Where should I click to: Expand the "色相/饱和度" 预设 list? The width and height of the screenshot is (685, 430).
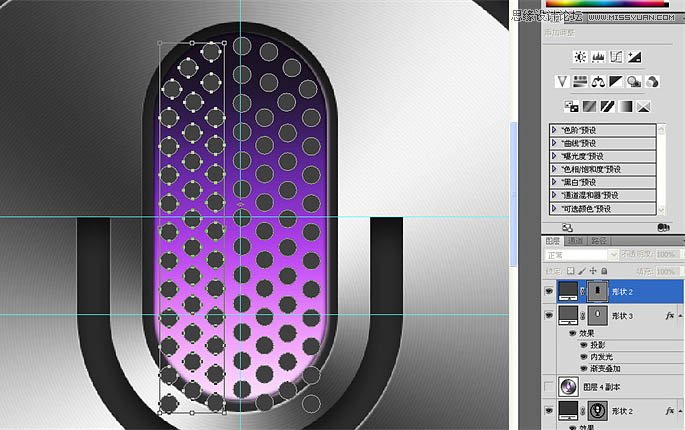(554, 169)
